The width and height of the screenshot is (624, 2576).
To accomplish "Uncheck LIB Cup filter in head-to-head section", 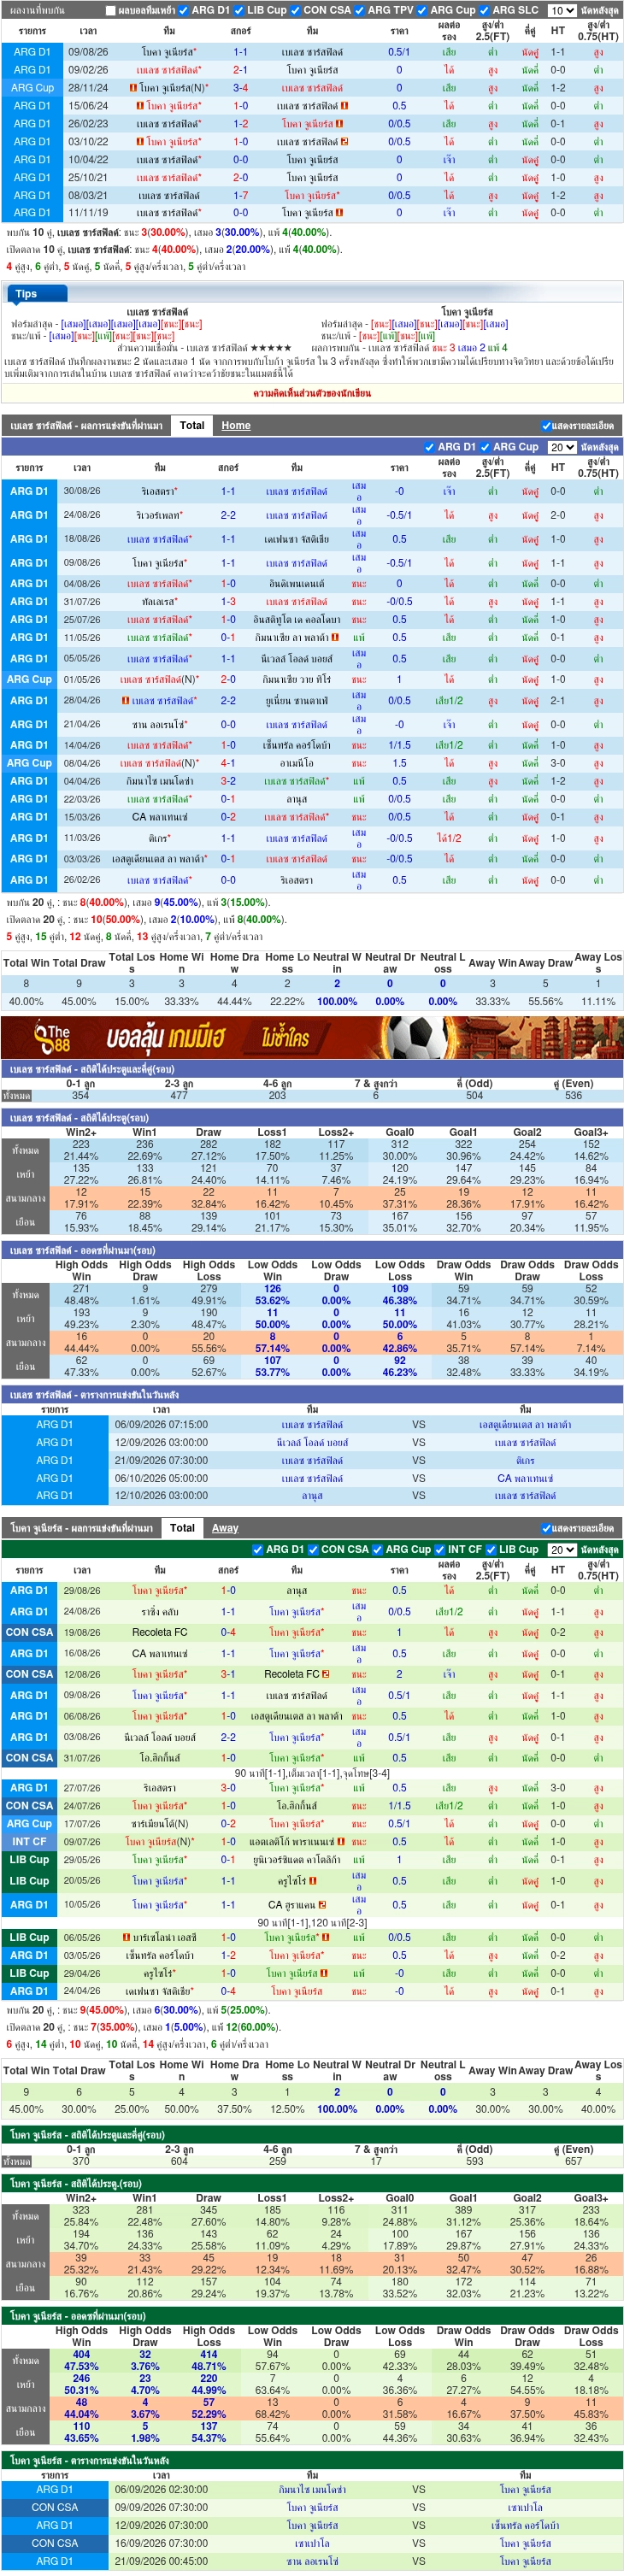I will tap(238, 10).
